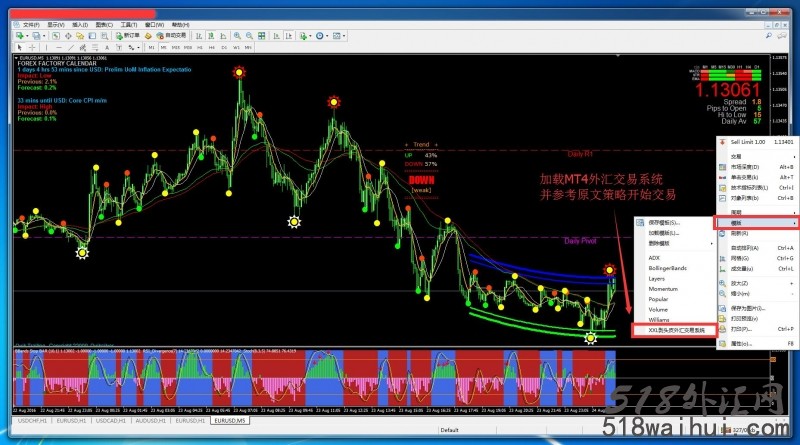Open the 工具(T) menu
This screenshot has height=445, width=800.
click(x=127, y=22)
